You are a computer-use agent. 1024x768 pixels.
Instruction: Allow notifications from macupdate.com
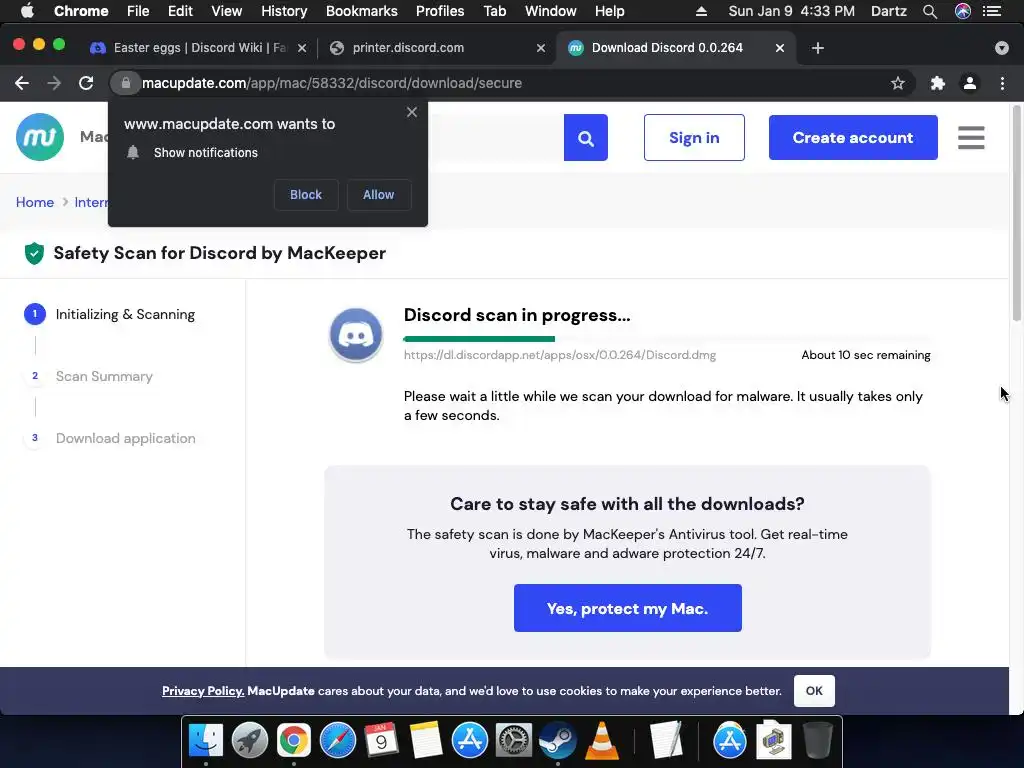(x=379, y=195)
